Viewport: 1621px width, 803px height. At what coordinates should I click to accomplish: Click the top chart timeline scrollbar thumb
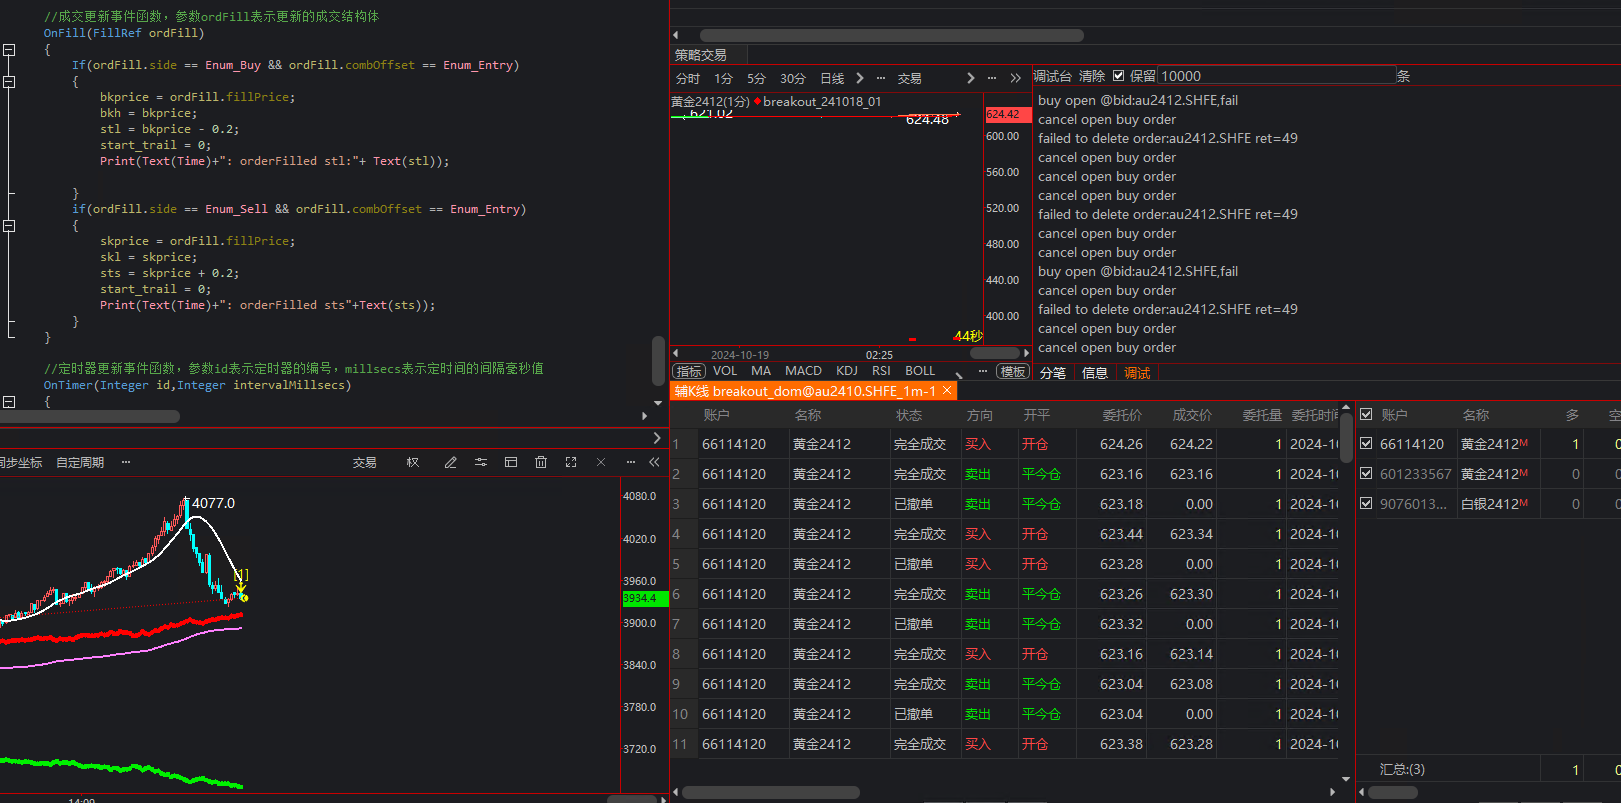click(994, 353)
